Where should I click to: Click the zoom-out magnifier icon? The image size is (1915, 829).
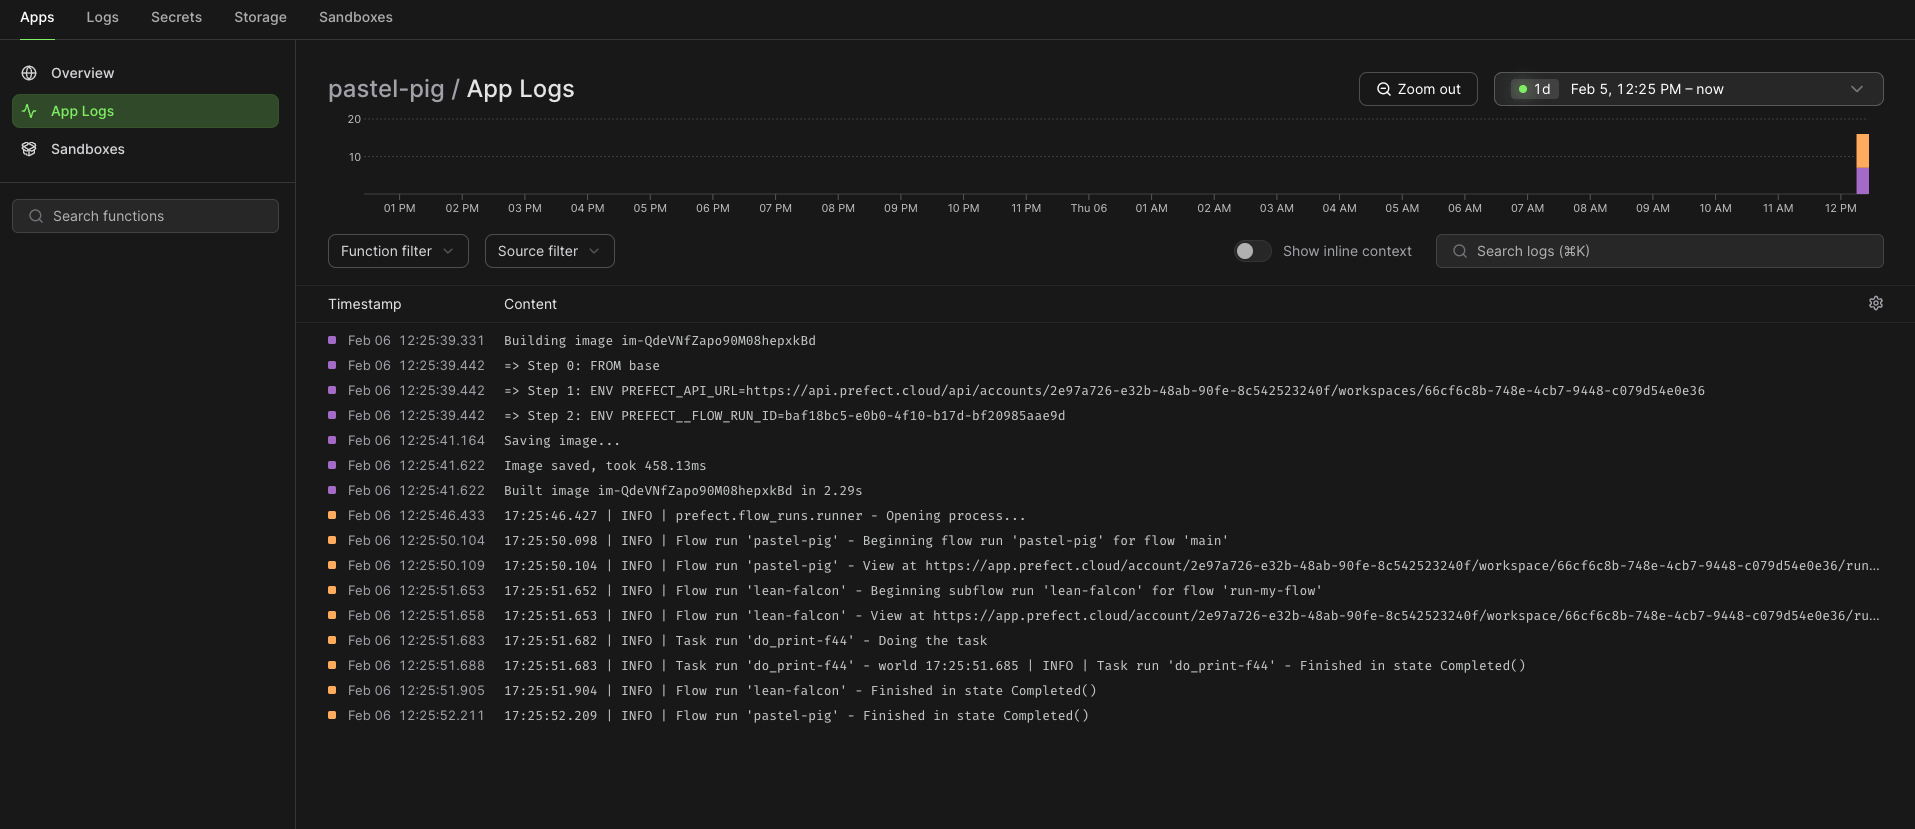(x=1384, y=89)
